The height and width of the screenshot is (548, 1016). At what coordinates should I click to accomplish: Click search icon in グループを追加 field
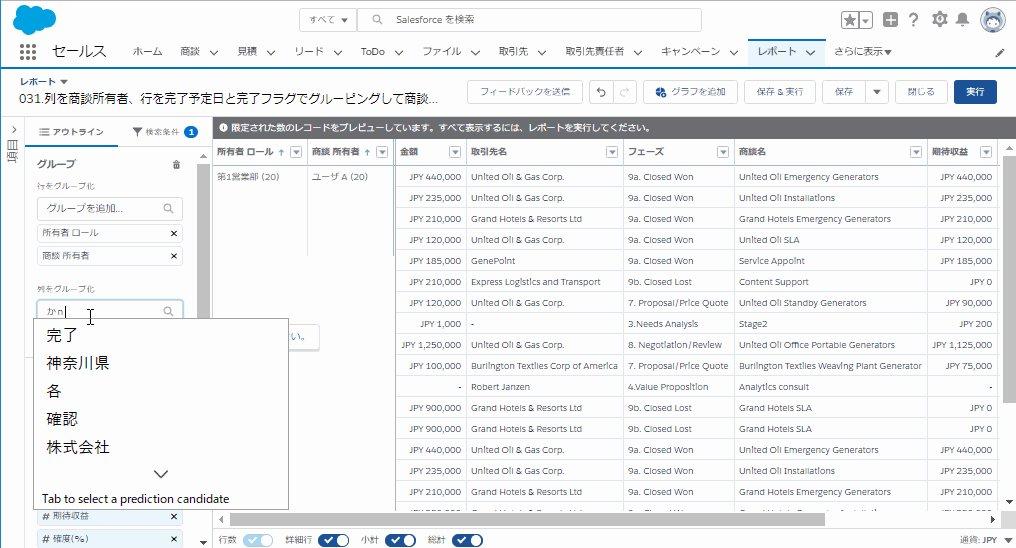(168, 209)
